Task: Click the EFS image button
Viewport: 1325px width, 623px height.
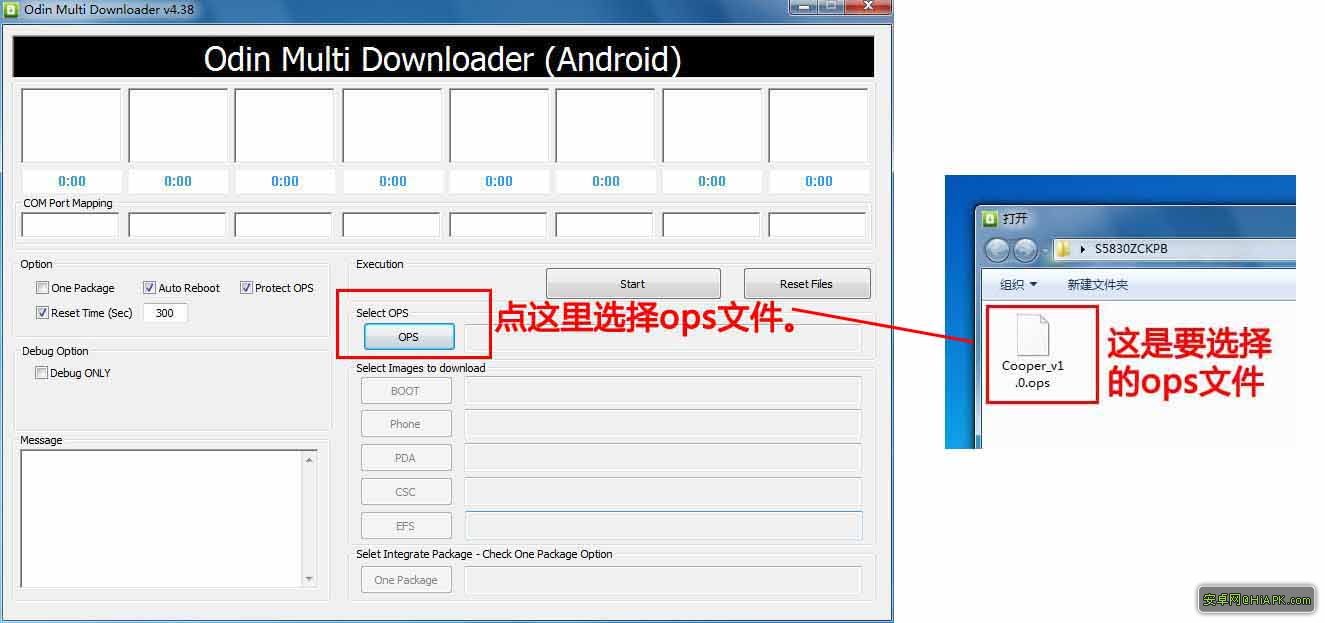Action: point(406,526)
